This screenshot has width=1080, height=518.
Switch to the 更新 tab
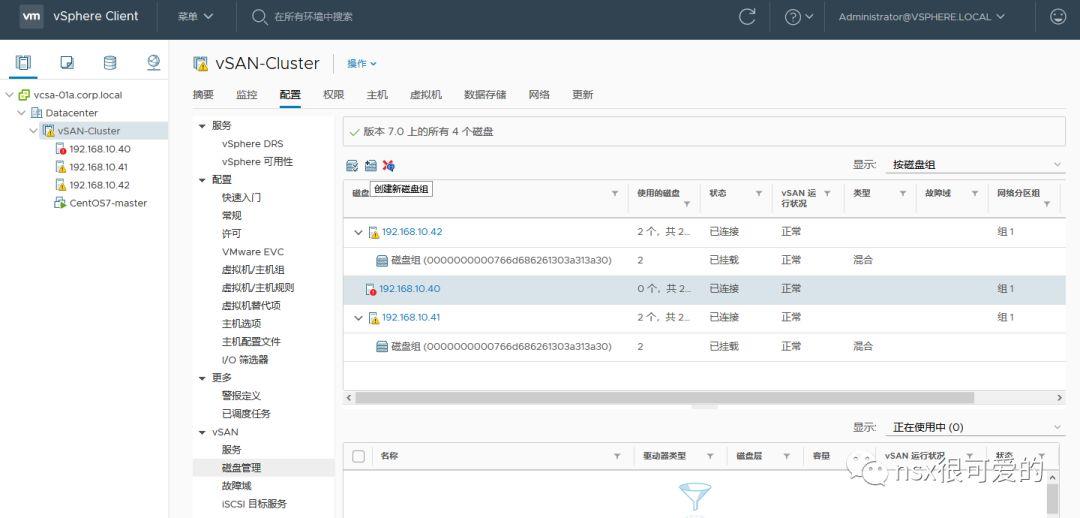583,95
